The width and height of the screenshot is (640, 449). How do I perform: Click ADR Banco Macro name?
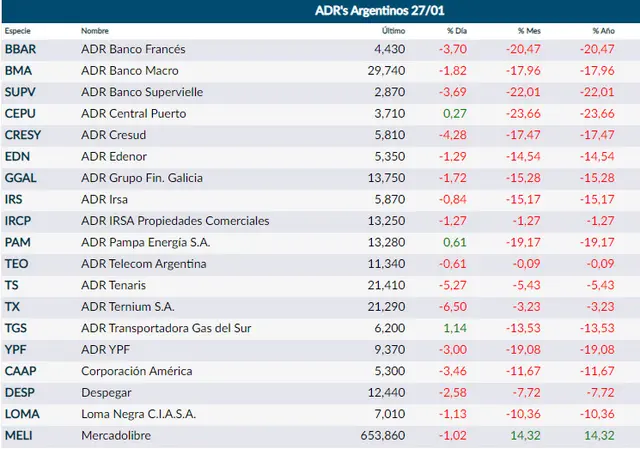(x=130, y=71)
